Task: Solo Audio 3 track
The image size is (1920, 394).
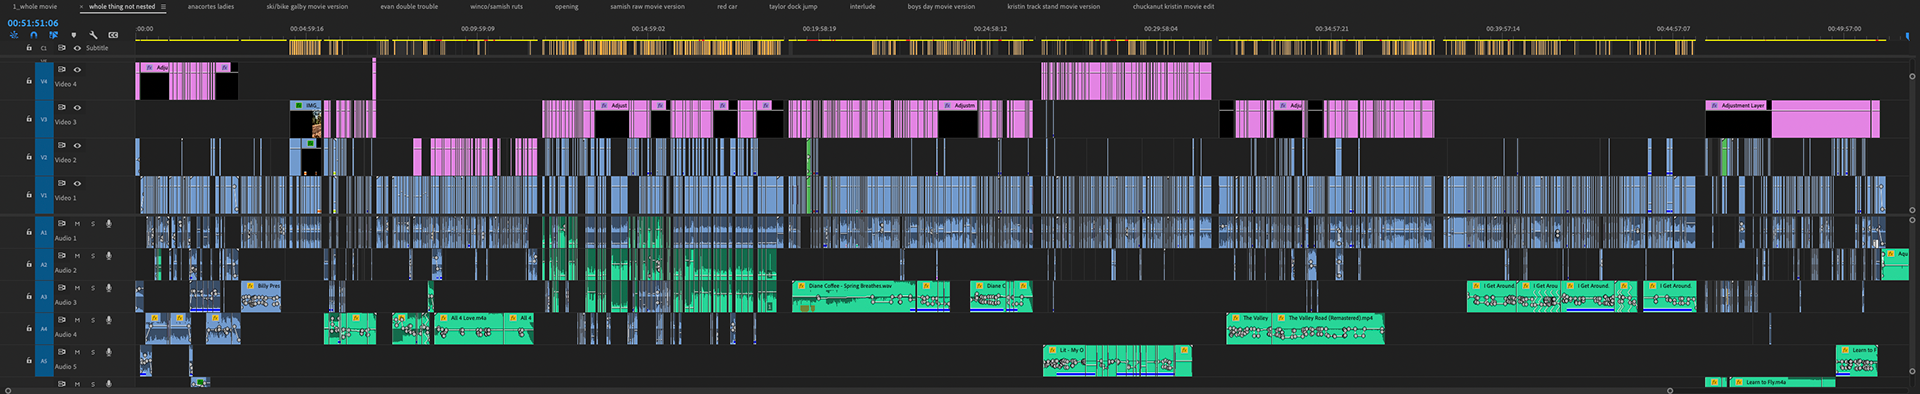Action: pyautogui.click(x=93, y=288)
